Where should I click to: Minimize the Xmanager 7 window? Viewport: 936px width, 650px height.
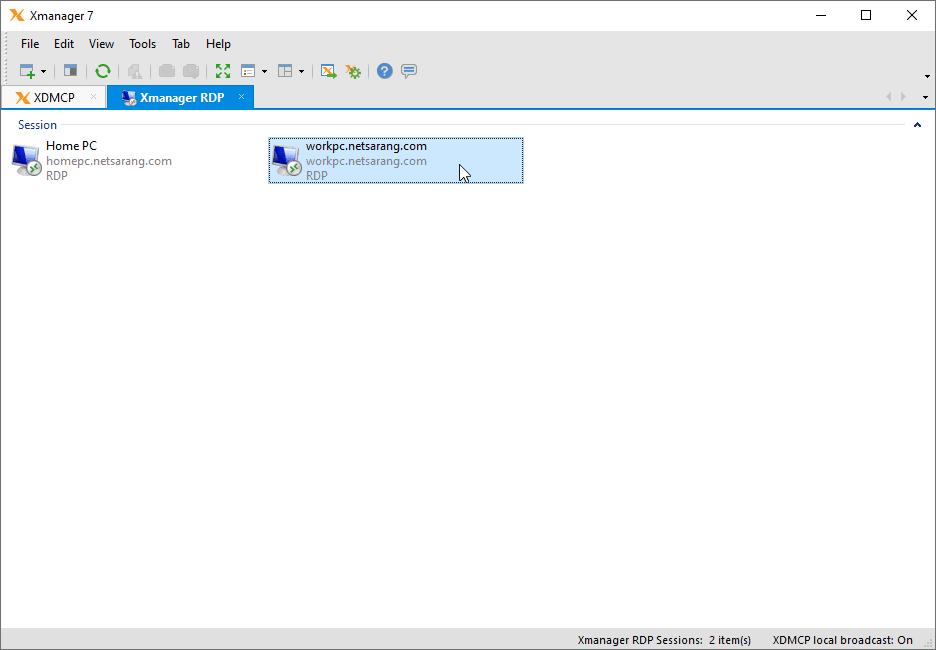click(821, 16)
